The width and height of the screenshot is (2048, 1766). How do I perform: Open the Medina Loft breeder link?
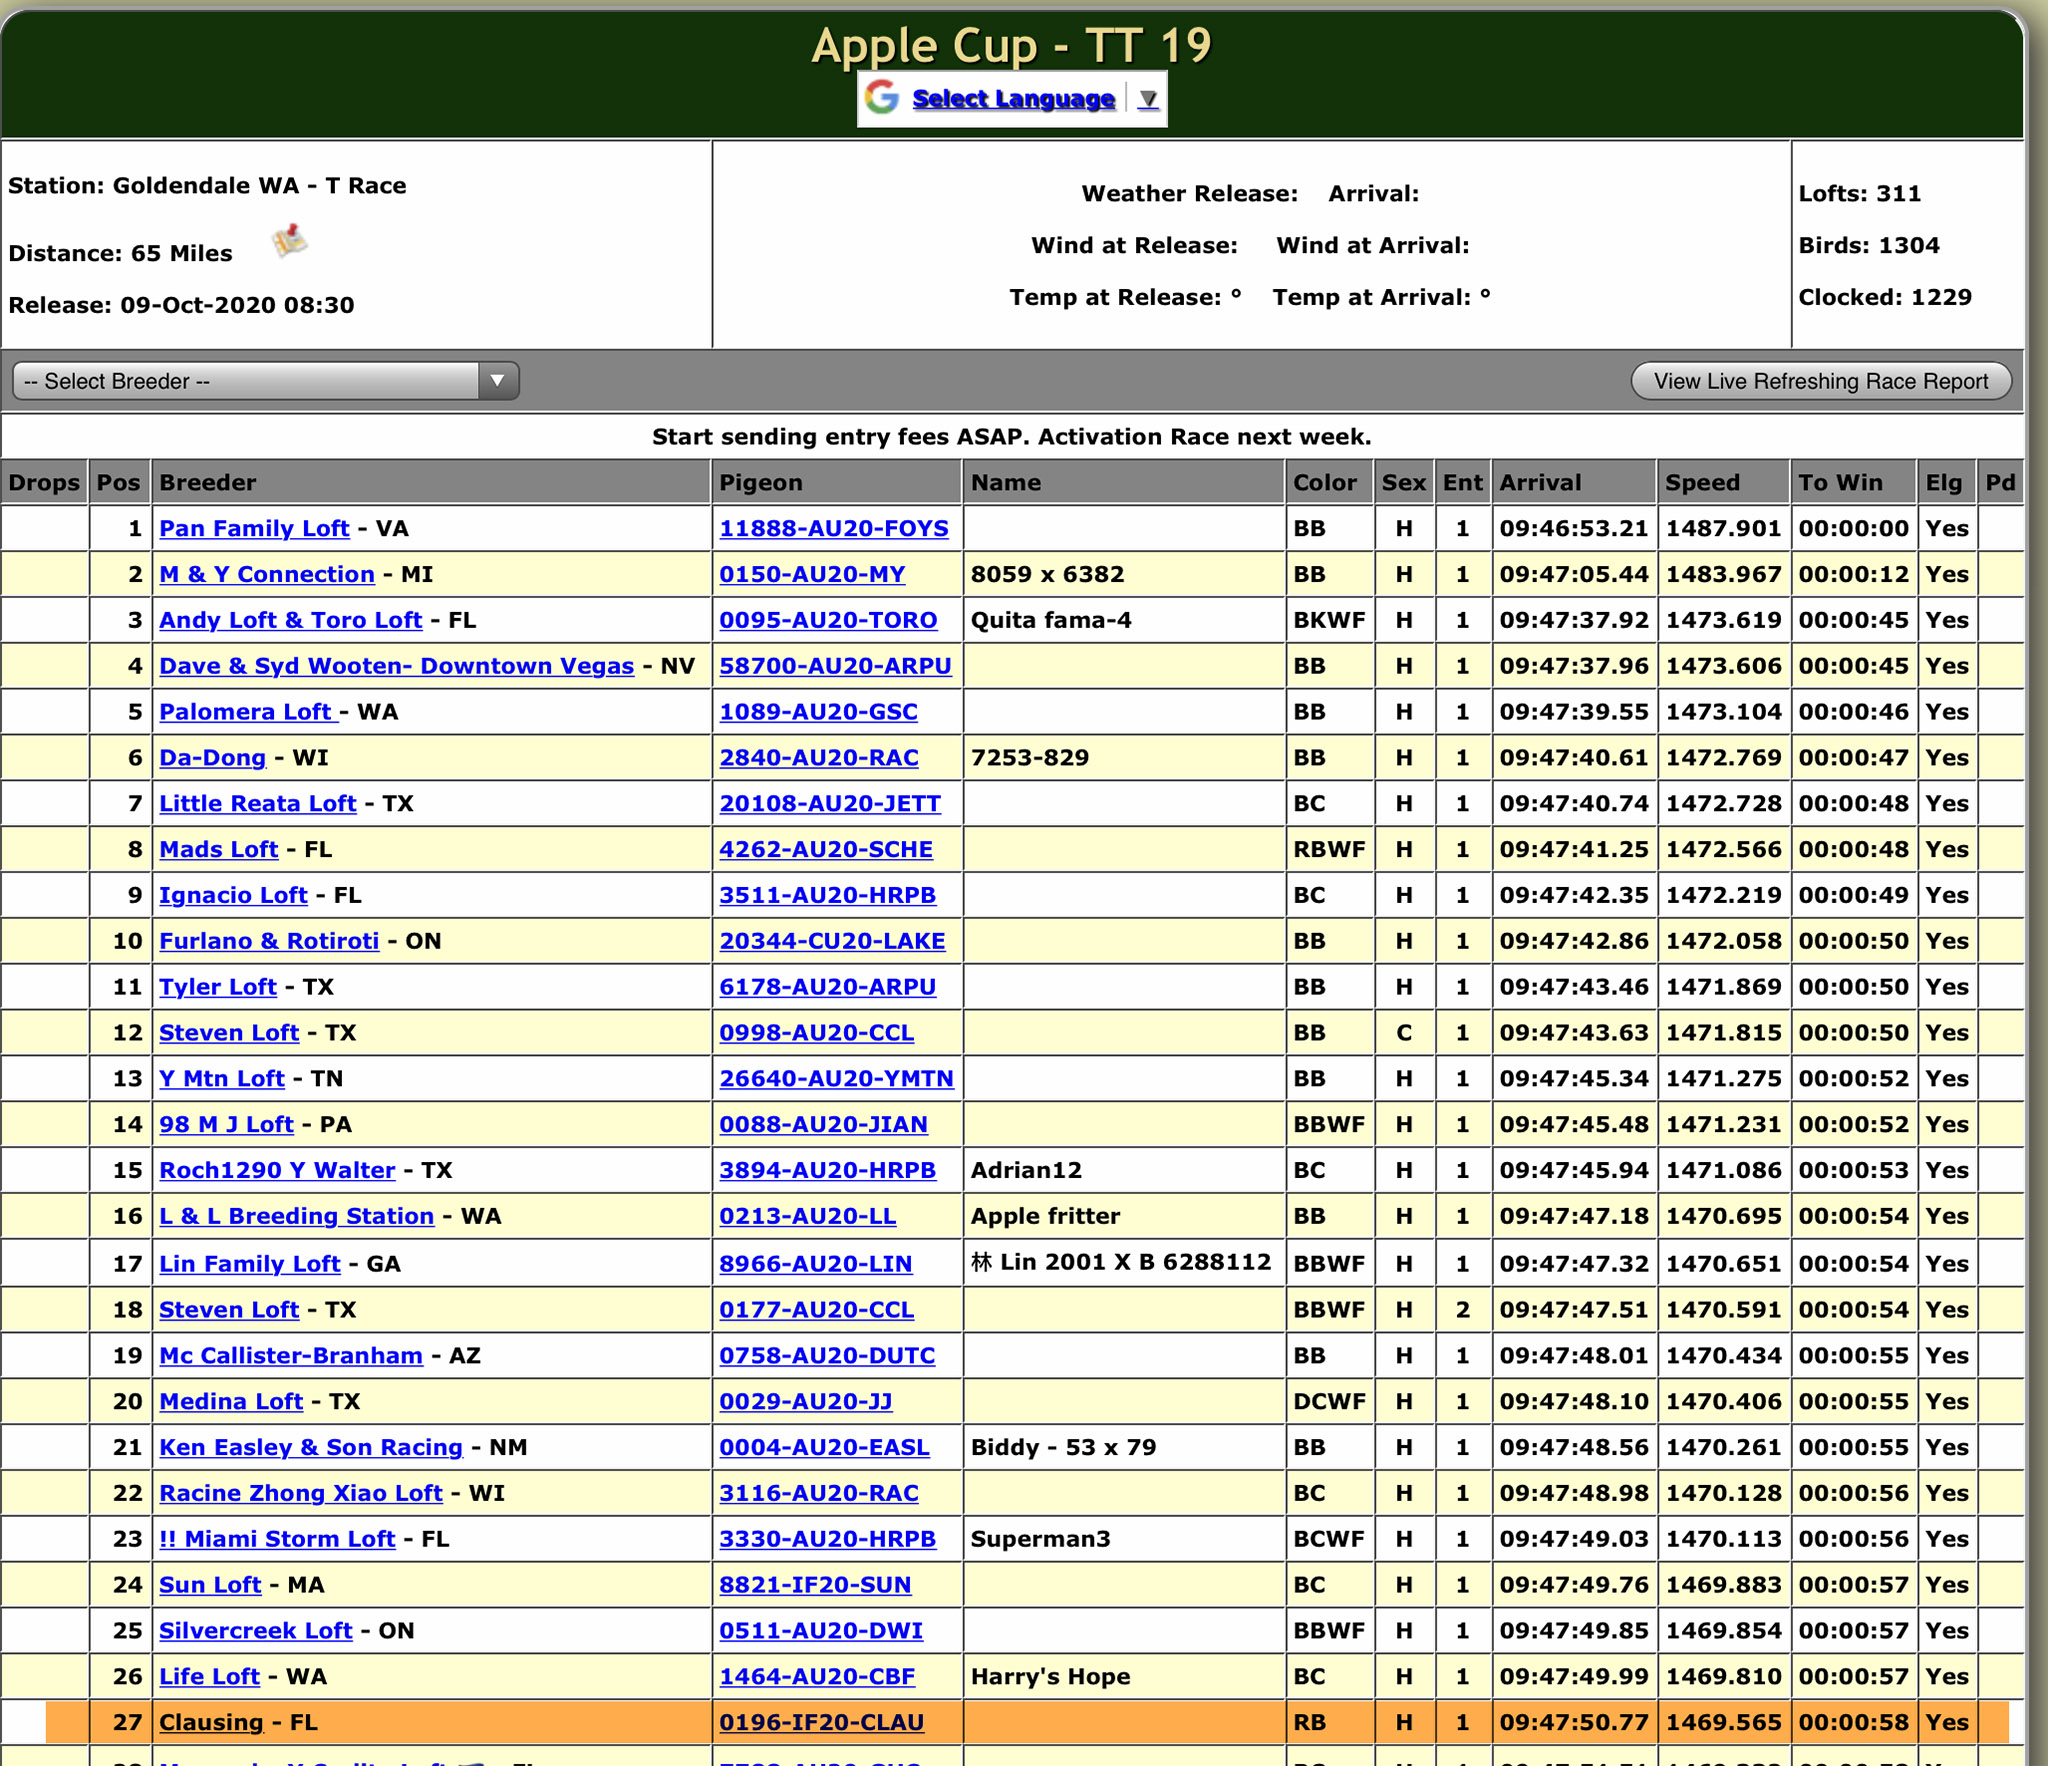(231, 1403)
